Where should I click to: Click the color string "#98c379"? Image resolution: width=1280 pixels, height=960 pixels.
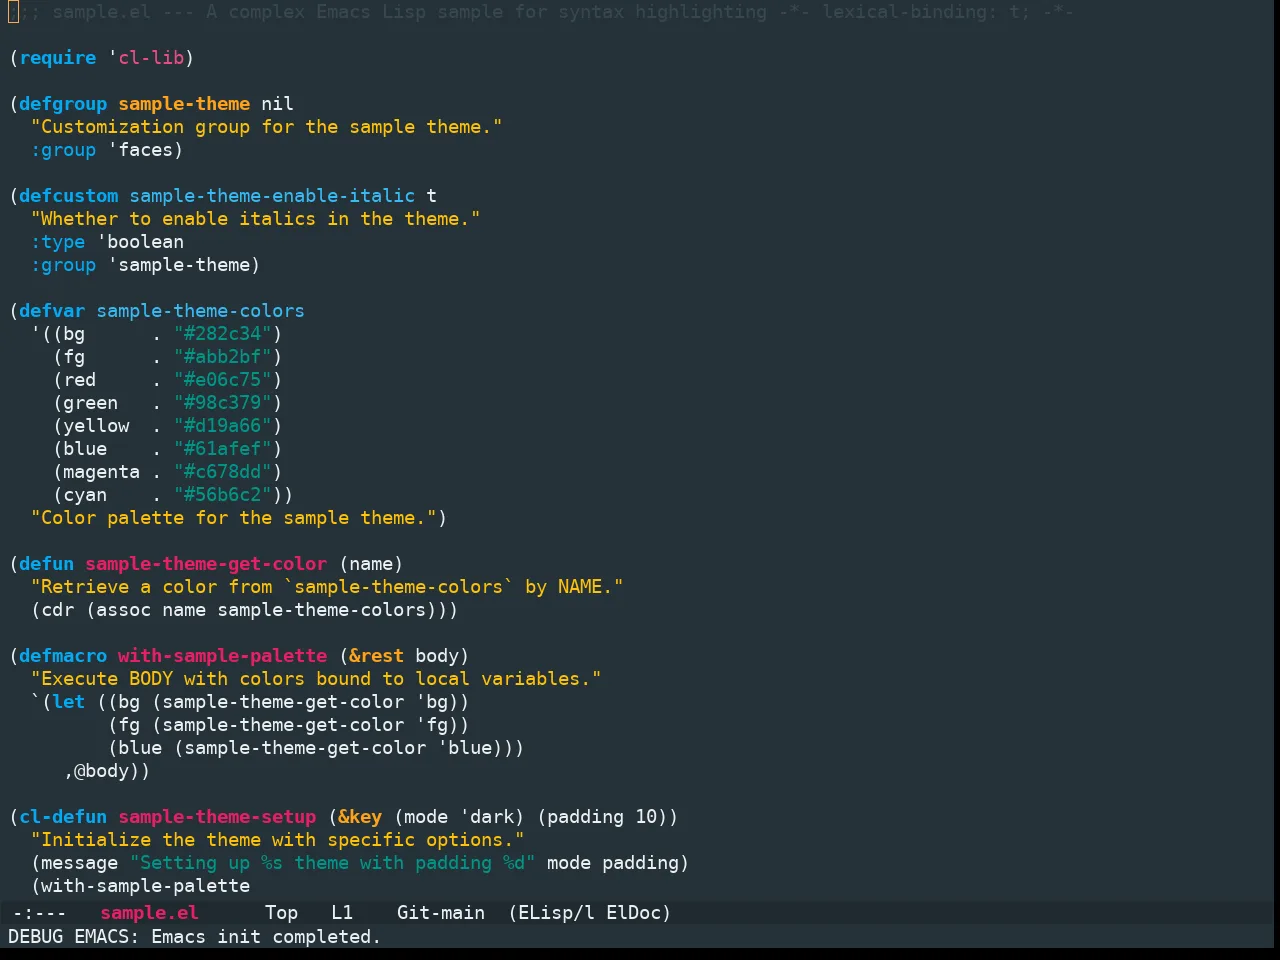pyautogui.click(x=223, y=403)
